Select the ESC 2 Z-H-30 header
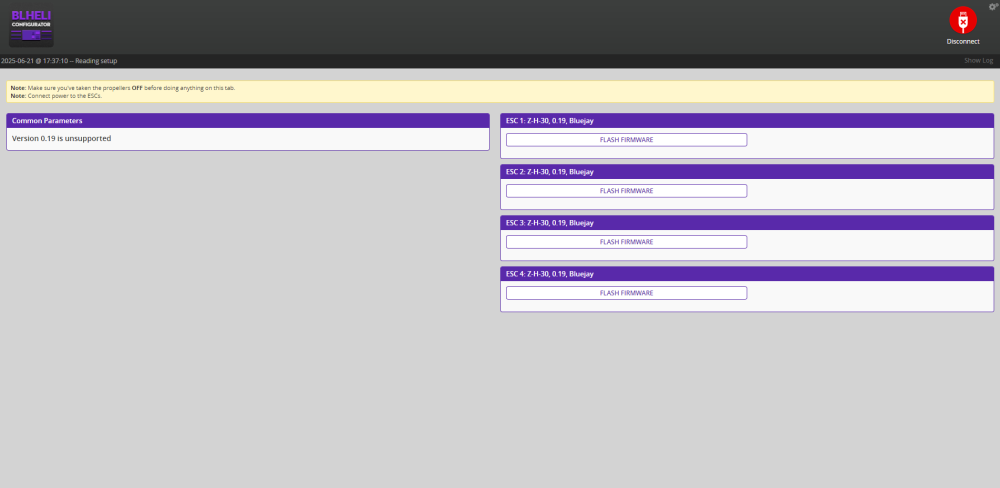Viewport: 1000px width, 488px height. click(x=549, y=172)
